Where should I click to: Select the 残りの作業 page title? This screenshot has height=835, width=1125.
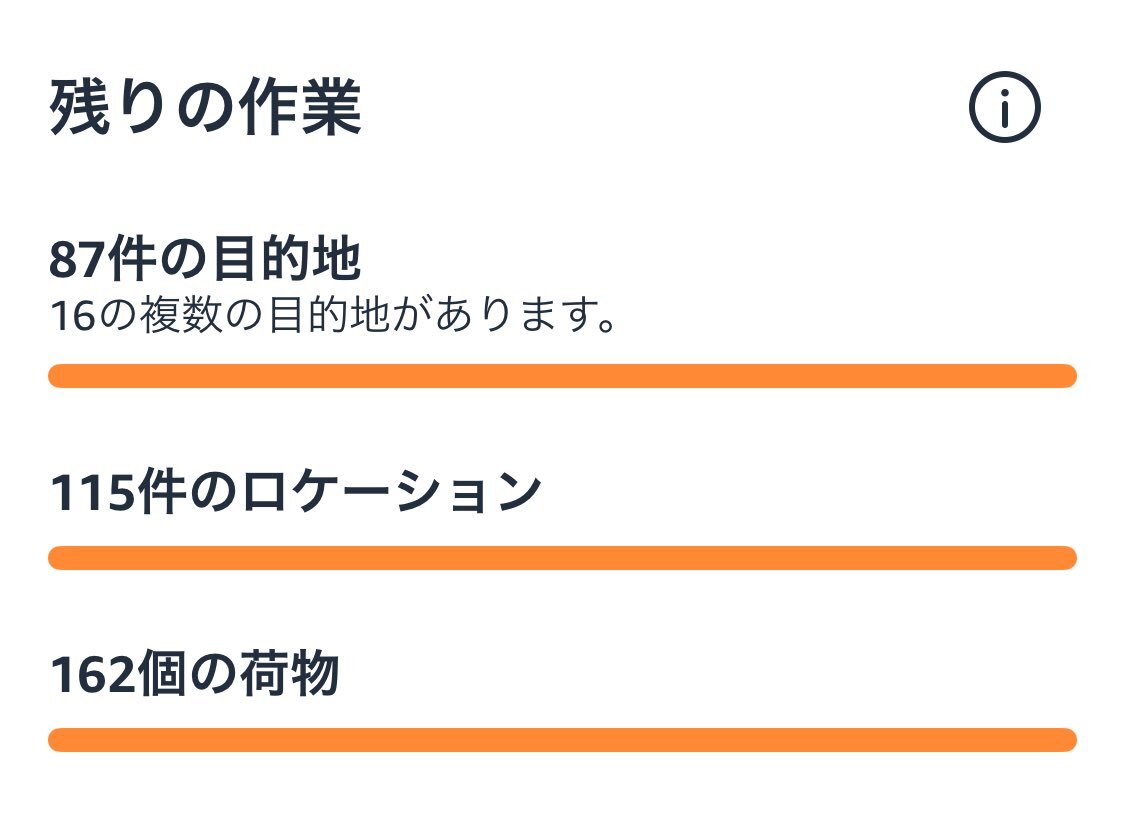[205, 108]
